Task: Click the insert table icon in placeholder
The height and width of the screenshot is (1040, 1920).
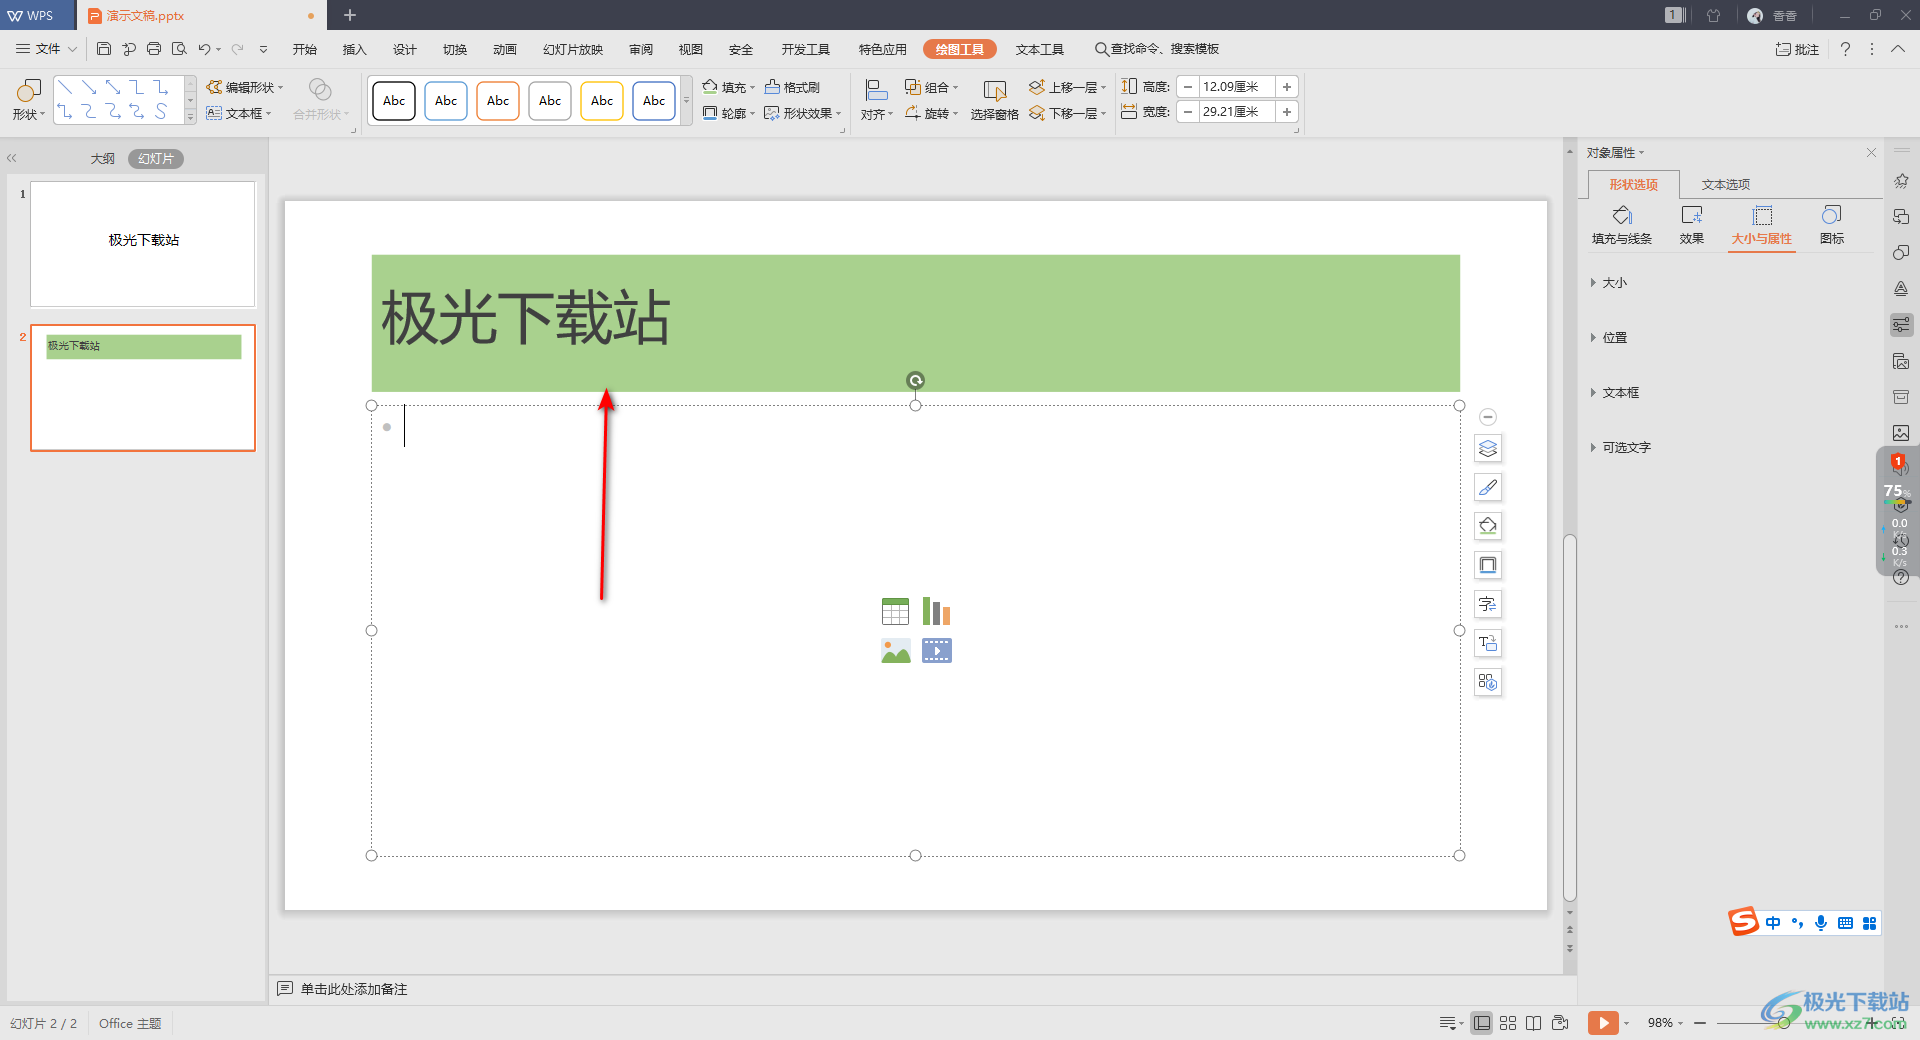Action: [896, 611]
